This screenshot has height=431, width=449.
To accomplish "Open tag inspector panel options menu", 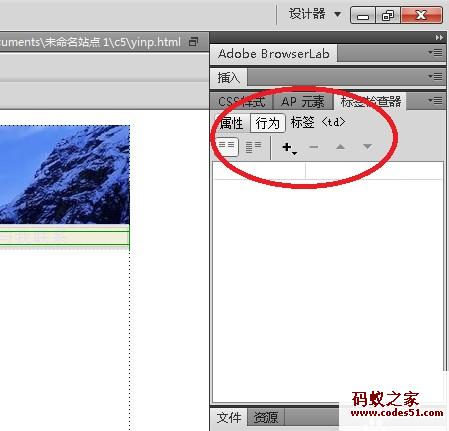I will click(435, 100).
